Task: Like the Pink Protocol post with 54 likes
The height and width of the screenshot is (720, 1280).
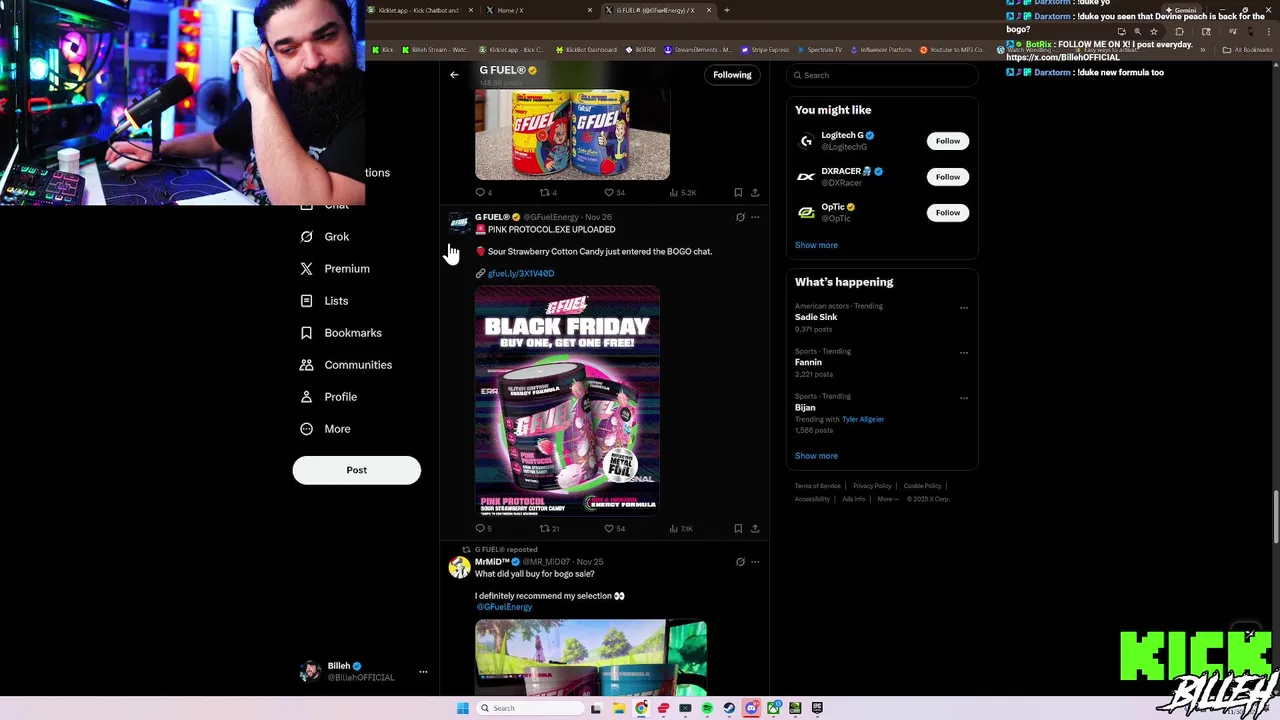Action: tap(614, 528)
